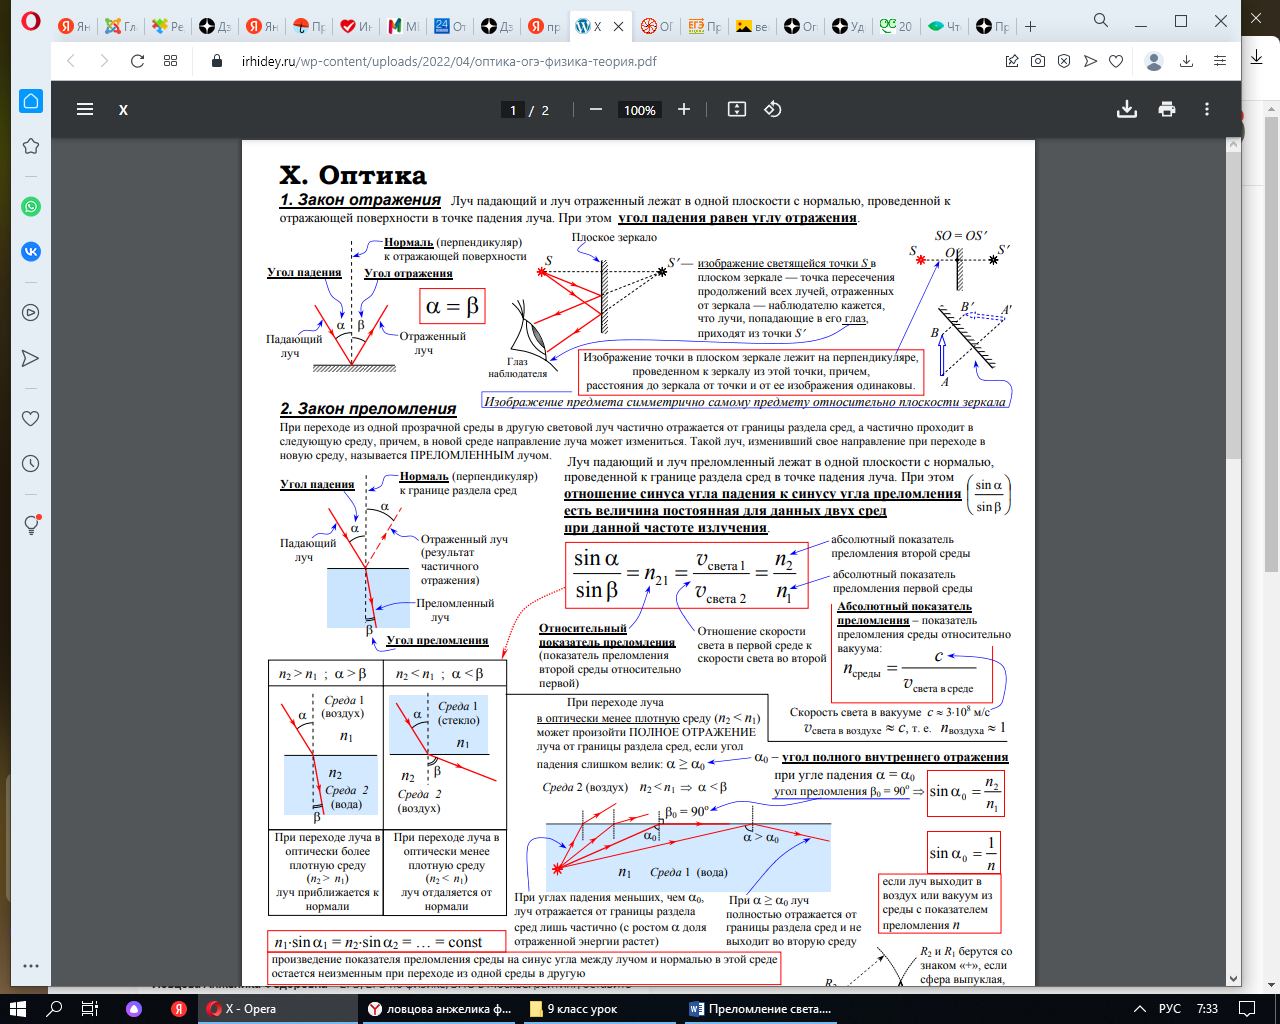Viewport: 1280px width, 1024px height.
Task: Switch to 'Преломление света' Word taskbar window
Action: [762, 1008]
